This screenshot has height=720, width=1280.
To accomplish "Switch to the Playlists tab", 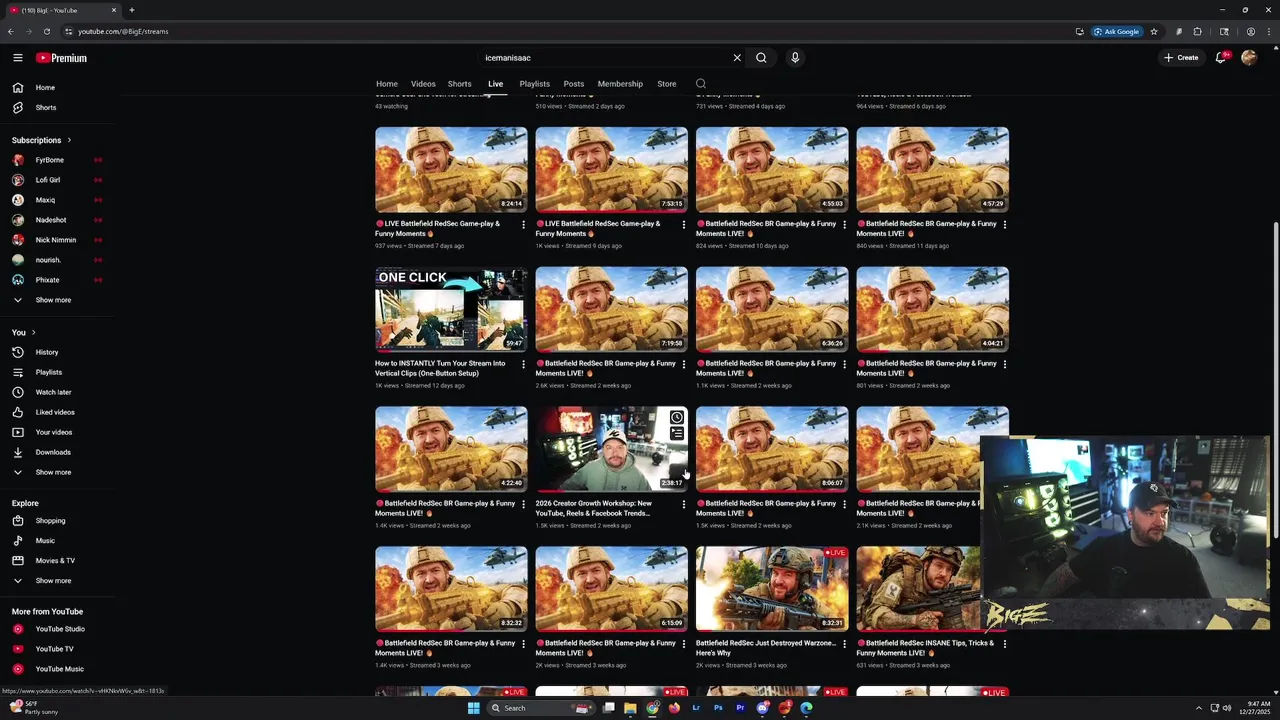I will coord(534,84).
